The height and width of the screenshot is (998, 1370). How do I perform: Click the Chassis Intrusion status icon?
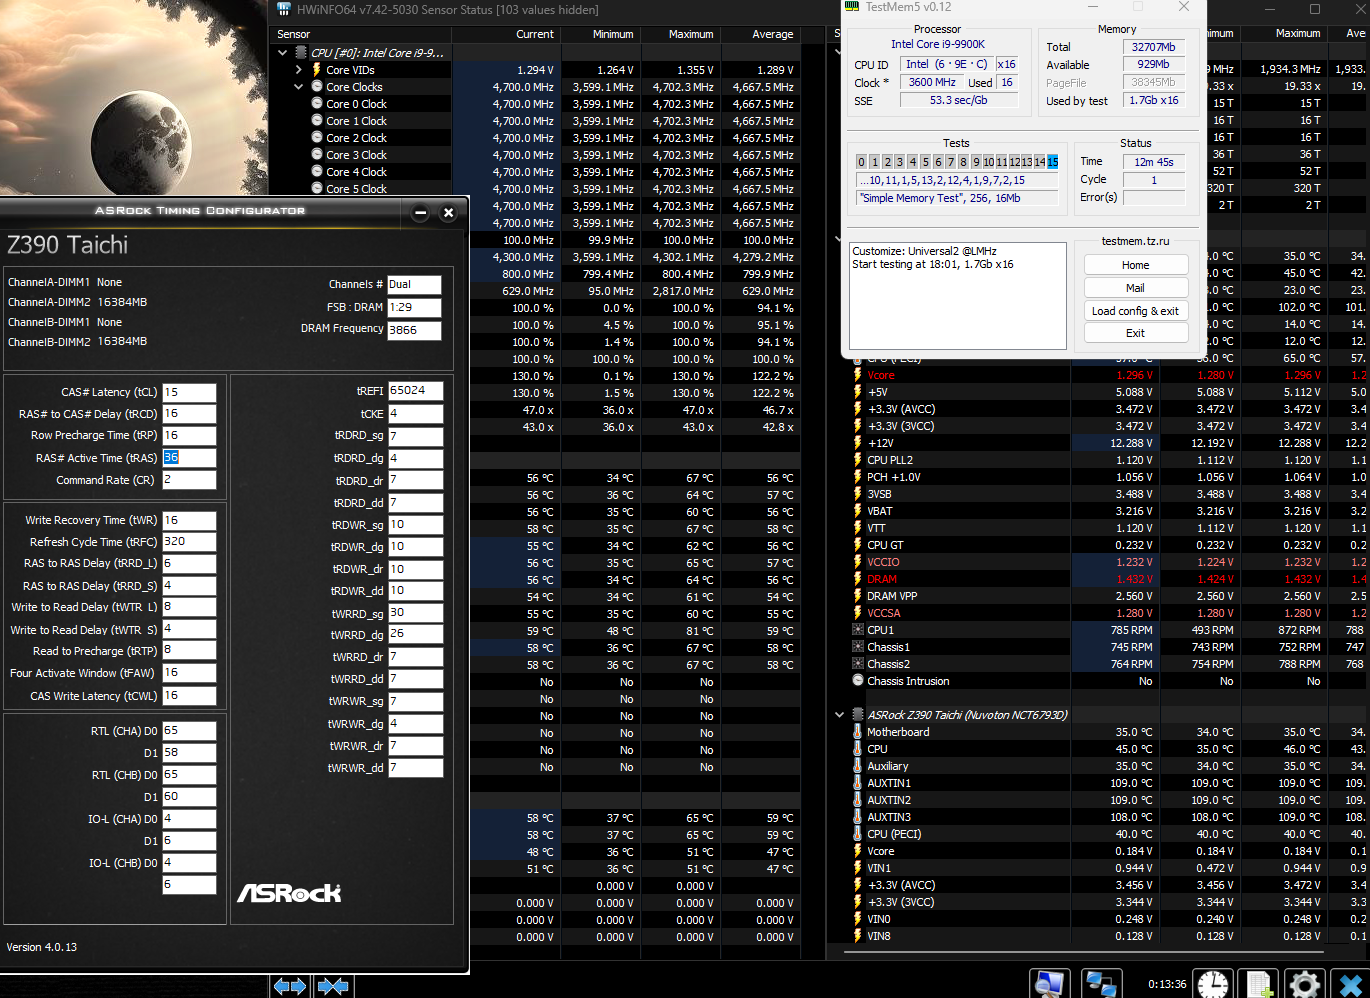pyautogui.click(x=857, y=681)
